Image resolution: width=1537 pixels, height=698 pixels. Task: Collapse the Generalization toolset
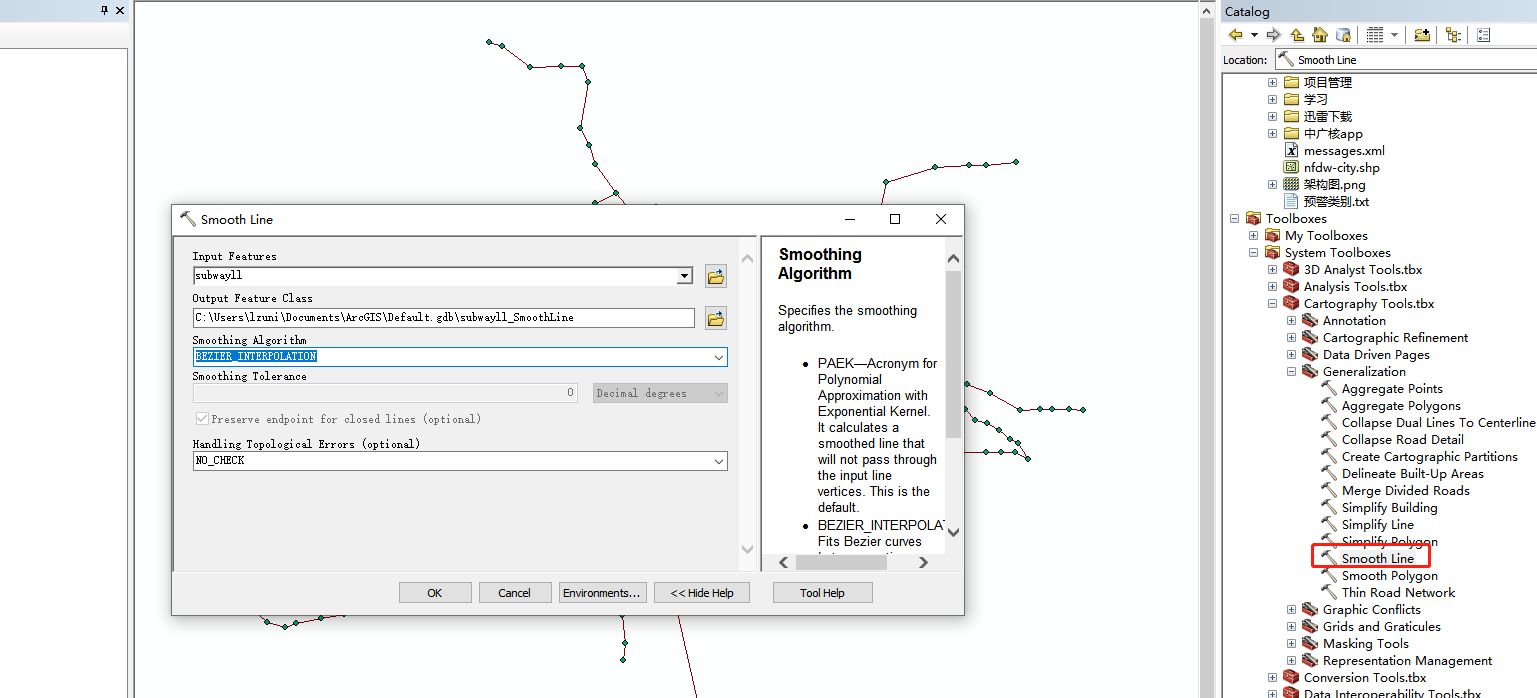point(1291,372)
